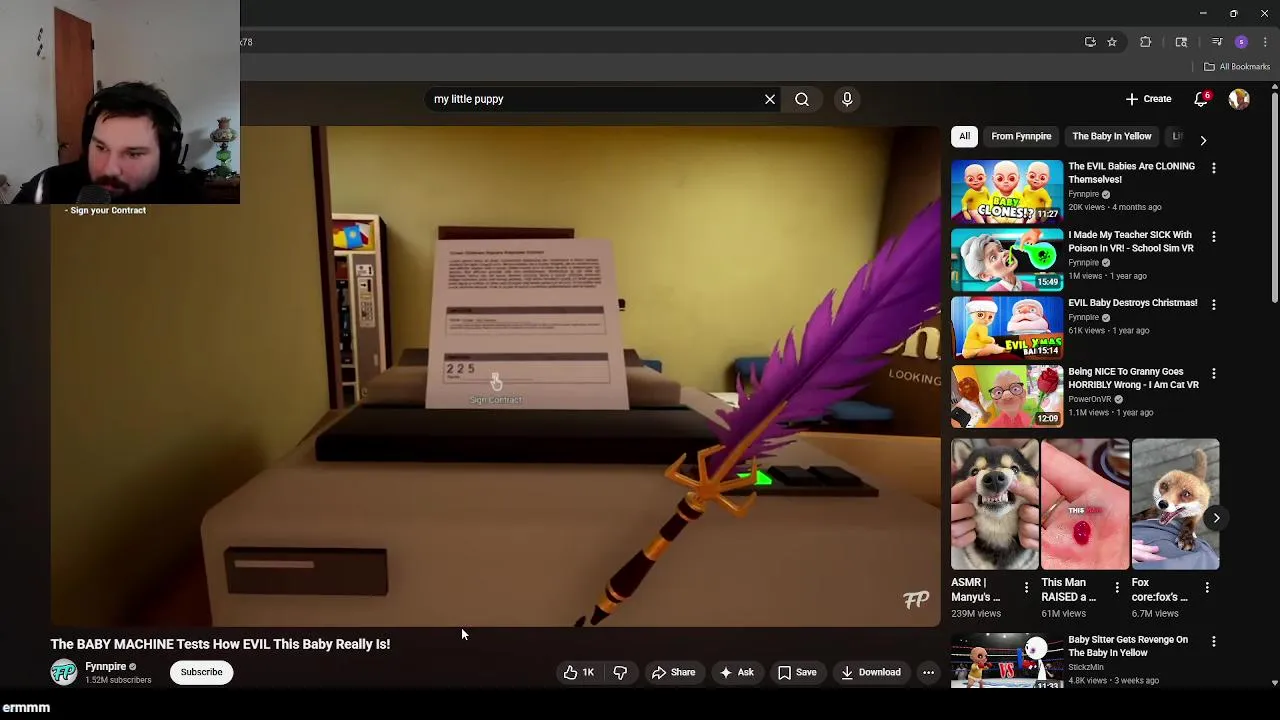1280x720 pixels.
Task: Open options for Teacher SICK video
Action: pyautogui.click(x=1214, y=237)
